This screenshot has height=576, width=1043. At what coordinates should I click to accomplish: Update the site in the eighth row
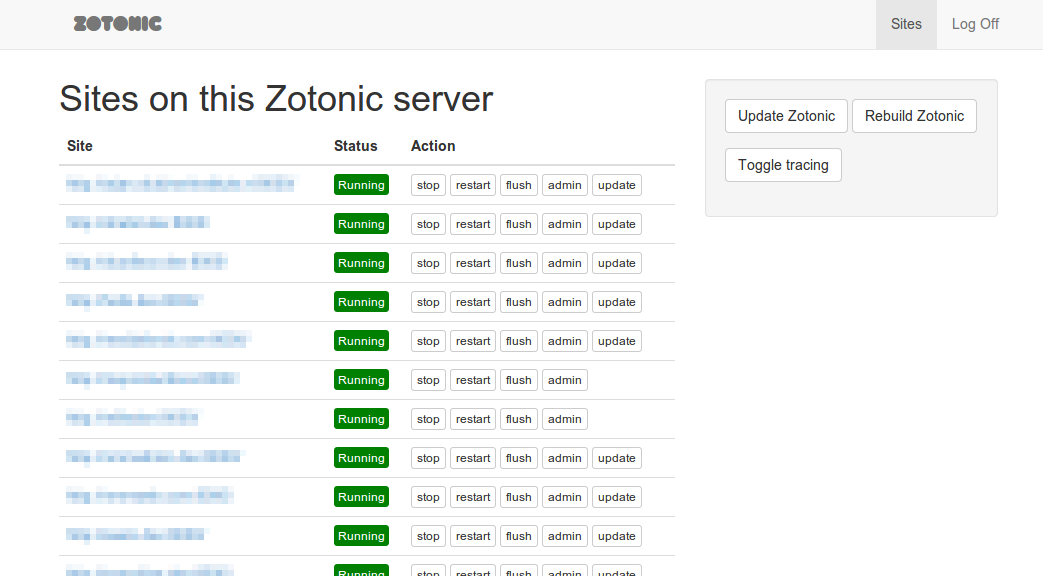(617, 458)
